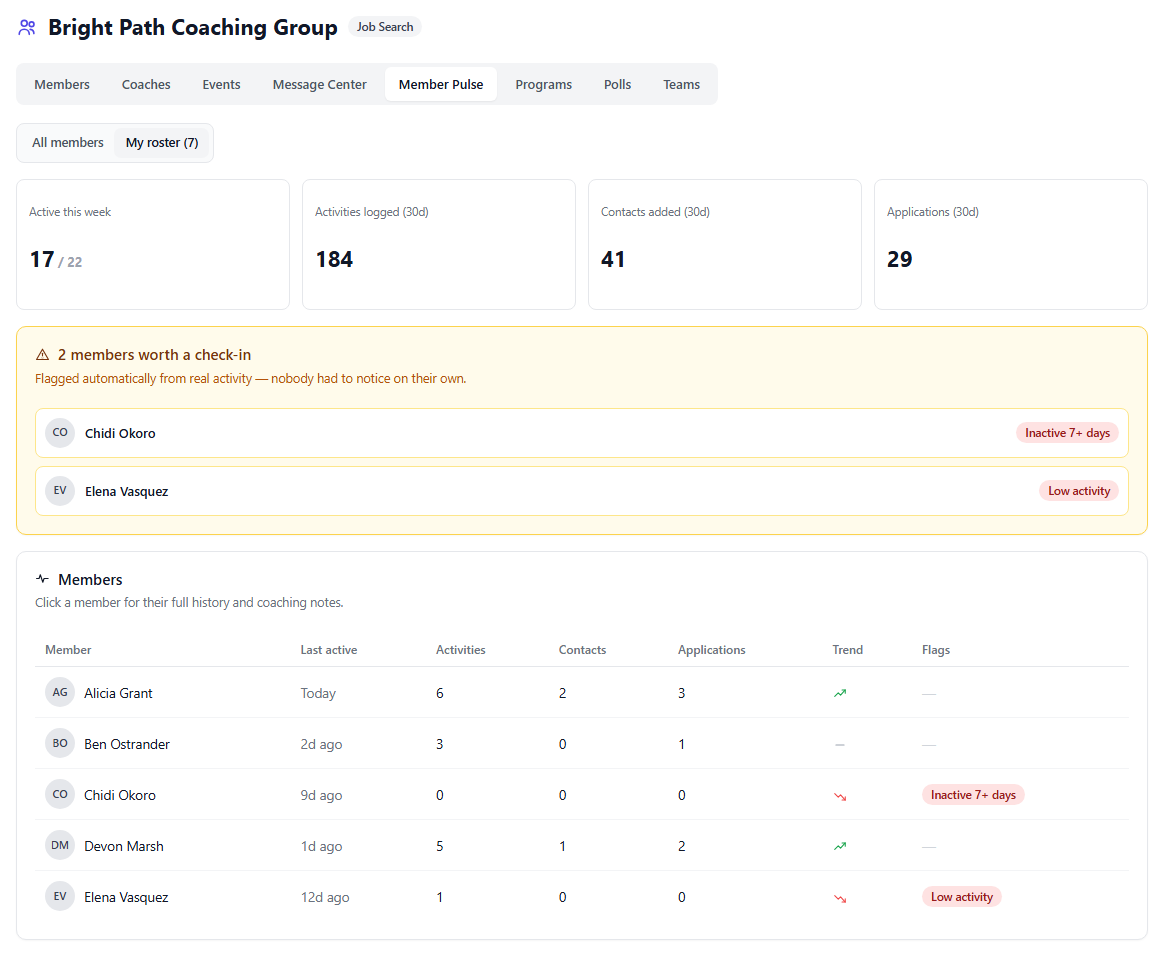
Task: Open the Events tab
Action: coord(221,85)
